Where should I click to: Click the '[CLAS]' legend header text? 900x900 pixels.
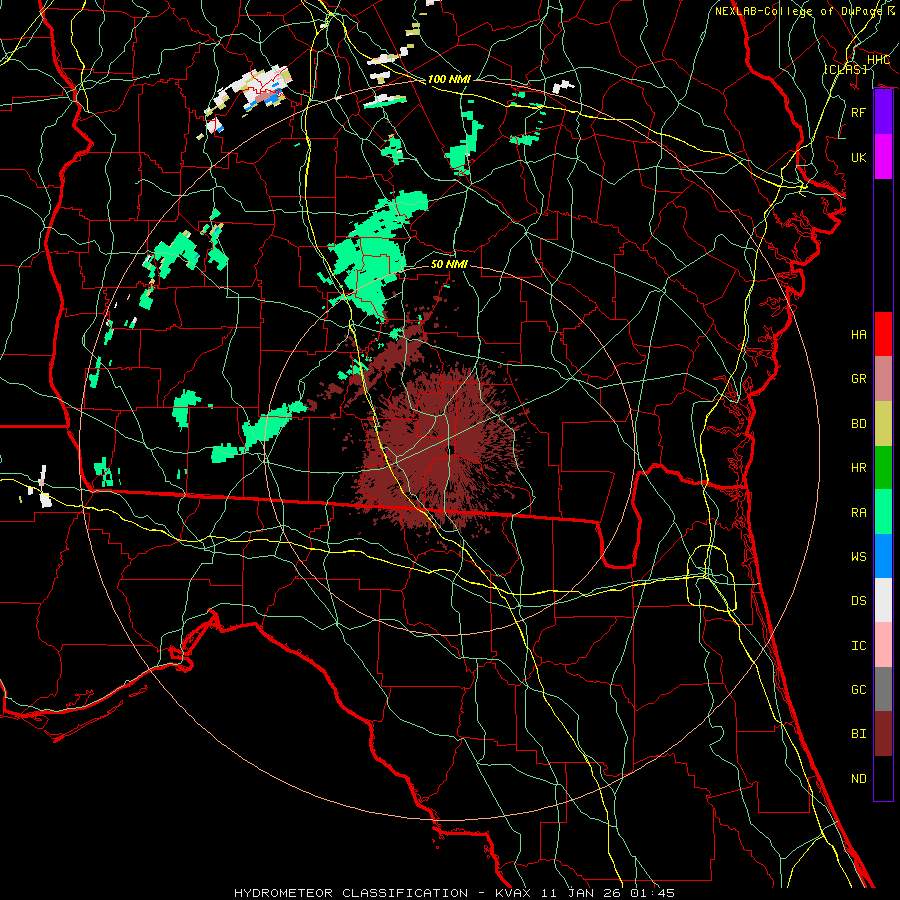(x=845, y=69)
